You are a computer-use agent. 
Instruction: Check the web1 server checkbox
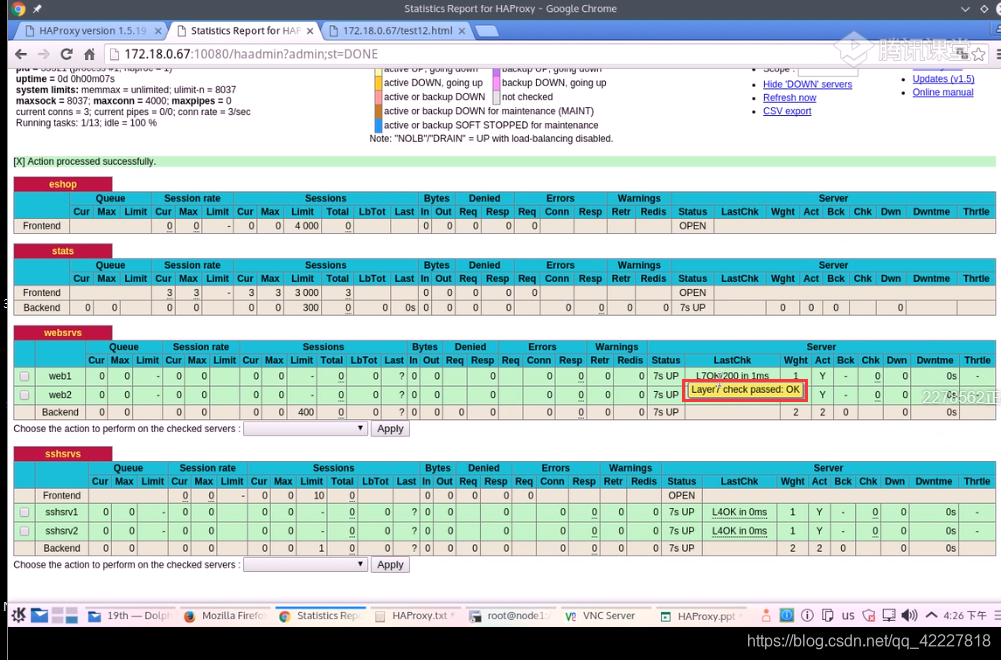point(24,377)
